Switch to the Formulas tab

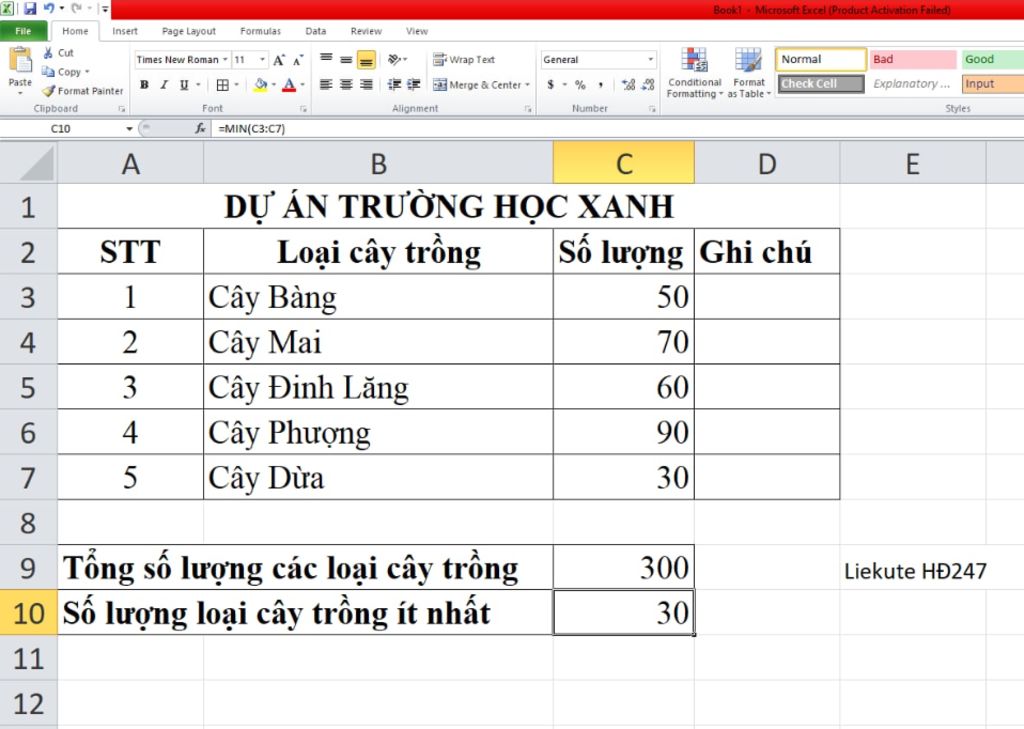point(260,31)
